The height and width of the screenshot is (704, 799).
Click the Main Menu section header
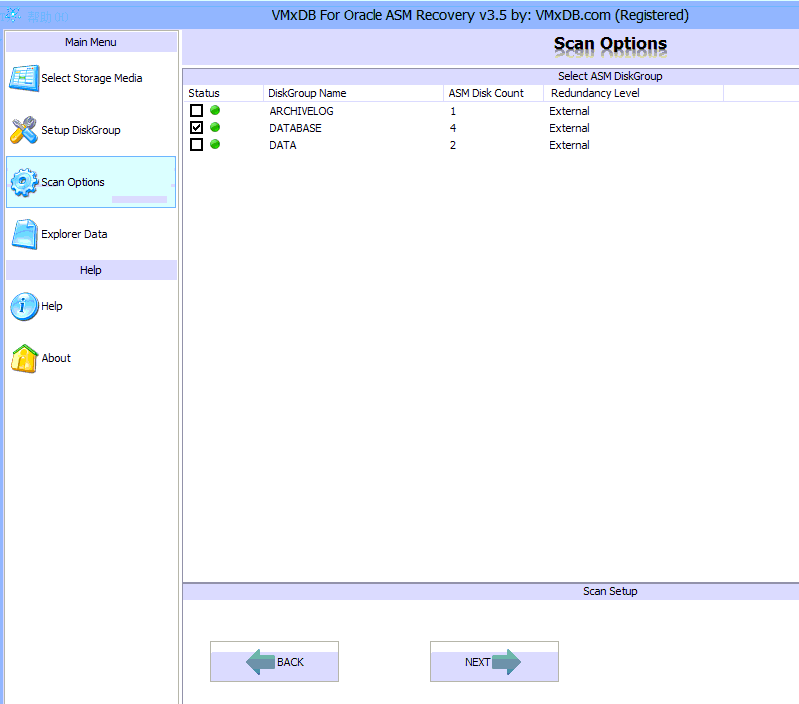pos(91,42)
